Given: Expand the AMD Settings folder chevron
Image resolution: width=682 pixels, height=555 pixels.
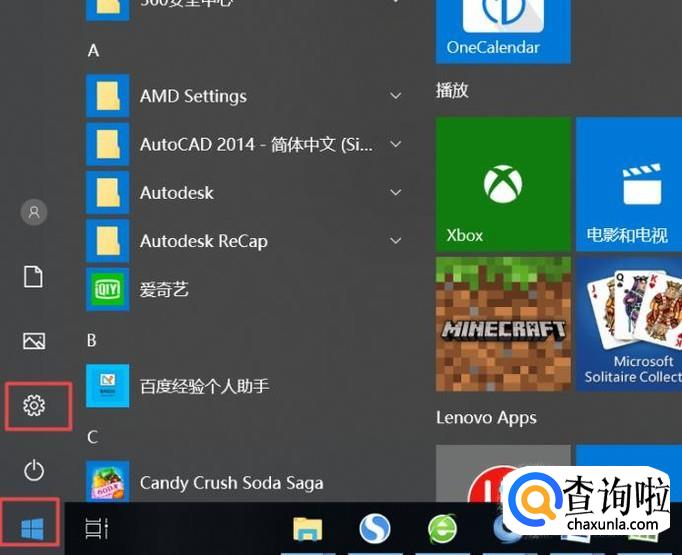Looking at the screenshot, I should [x=395, y=96].
